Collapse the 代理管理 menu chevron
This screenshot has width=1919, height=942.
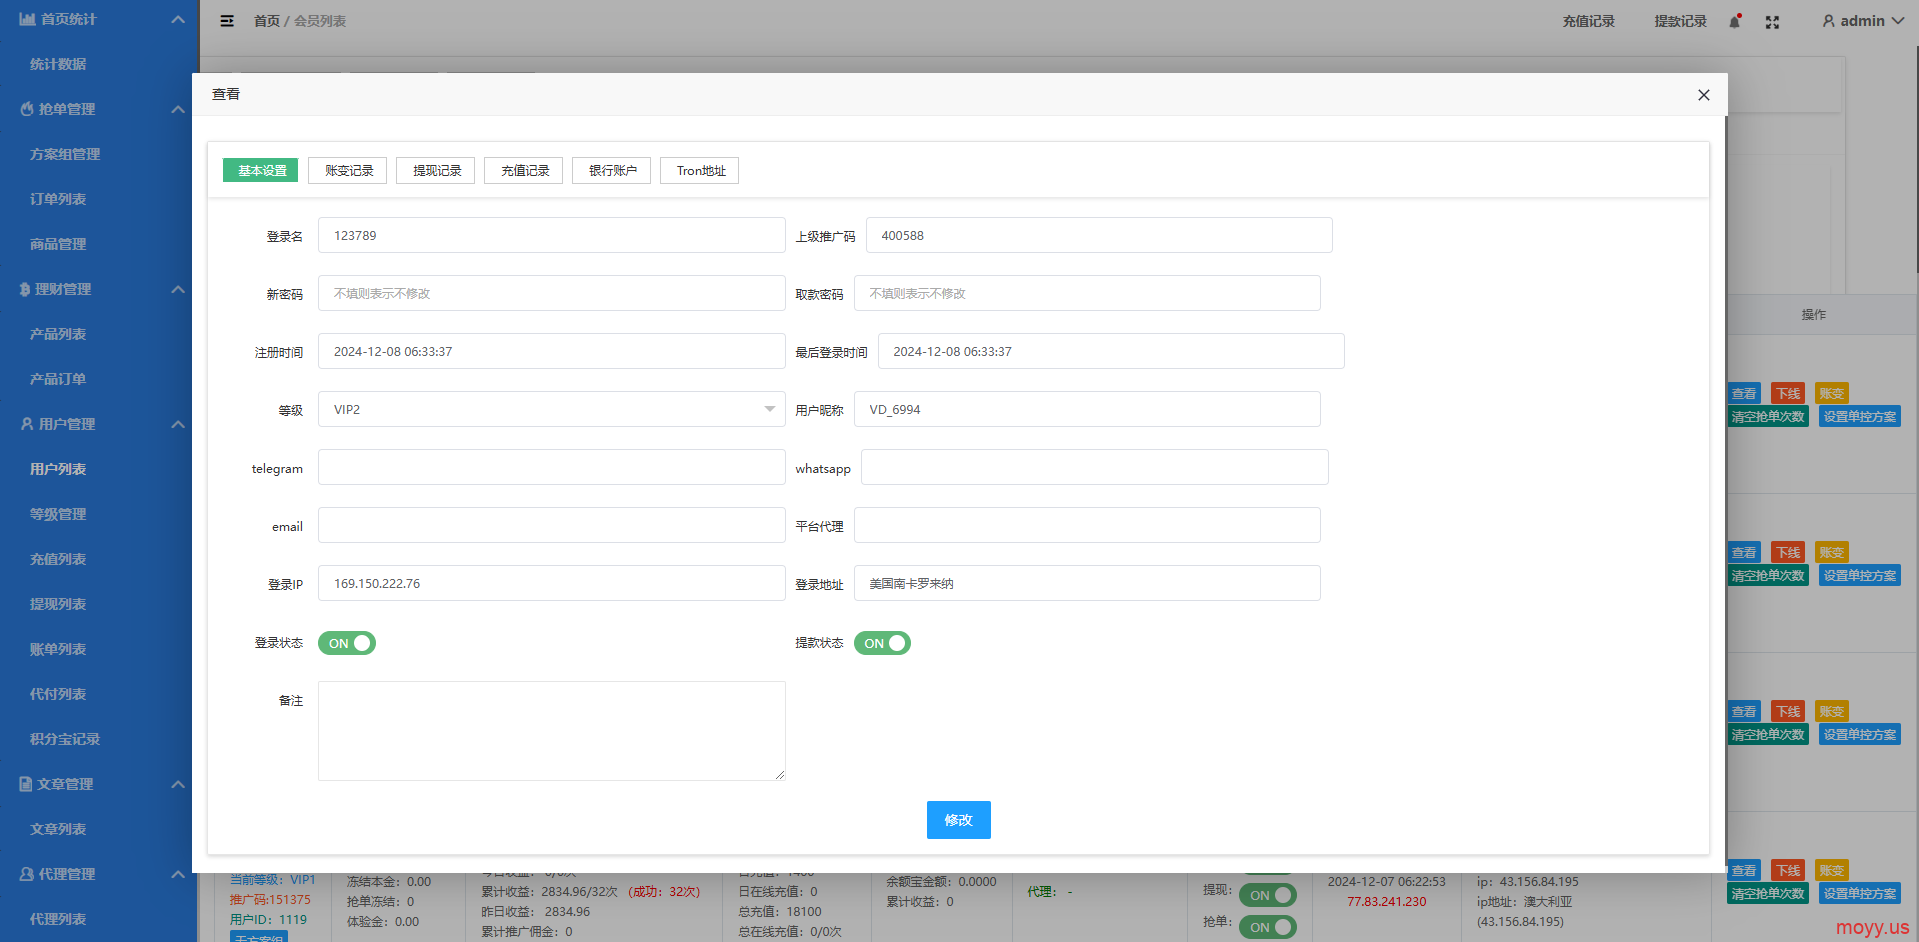click(x=178, y=874)
